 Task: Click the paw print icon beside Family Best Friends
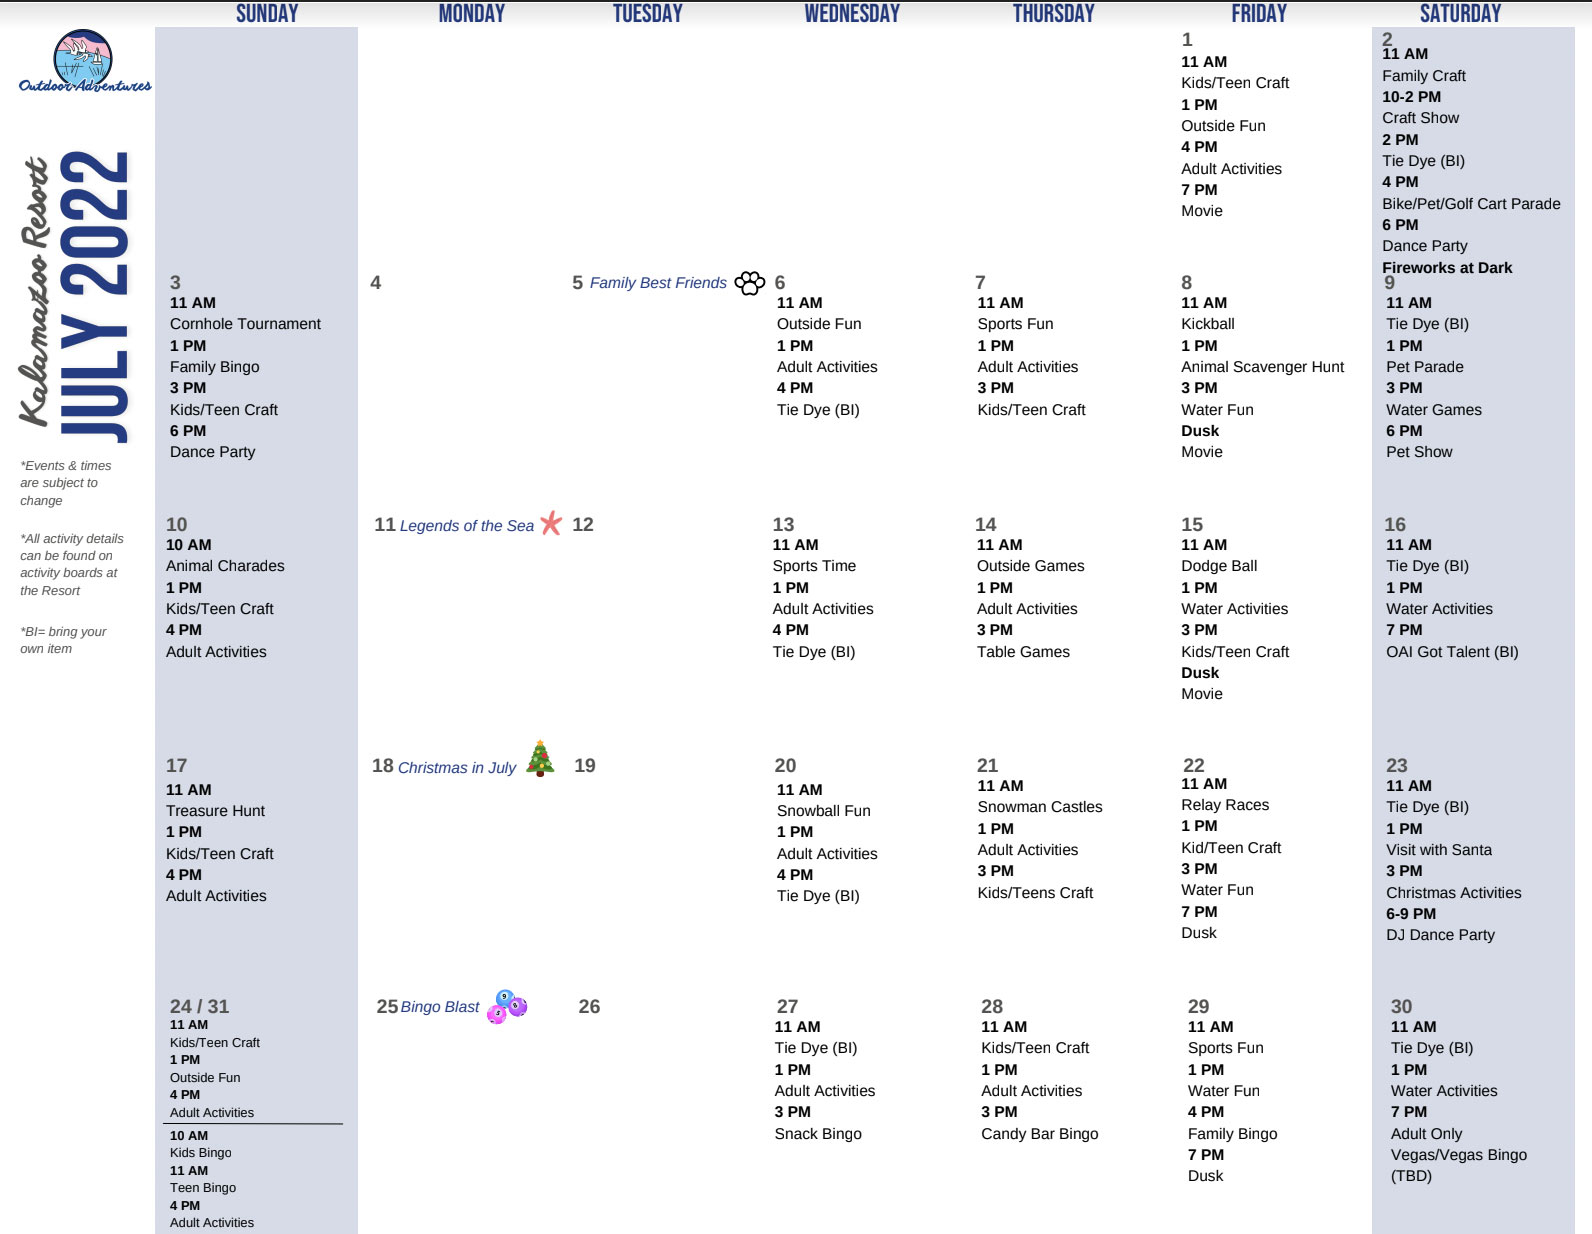click(750, 283)
